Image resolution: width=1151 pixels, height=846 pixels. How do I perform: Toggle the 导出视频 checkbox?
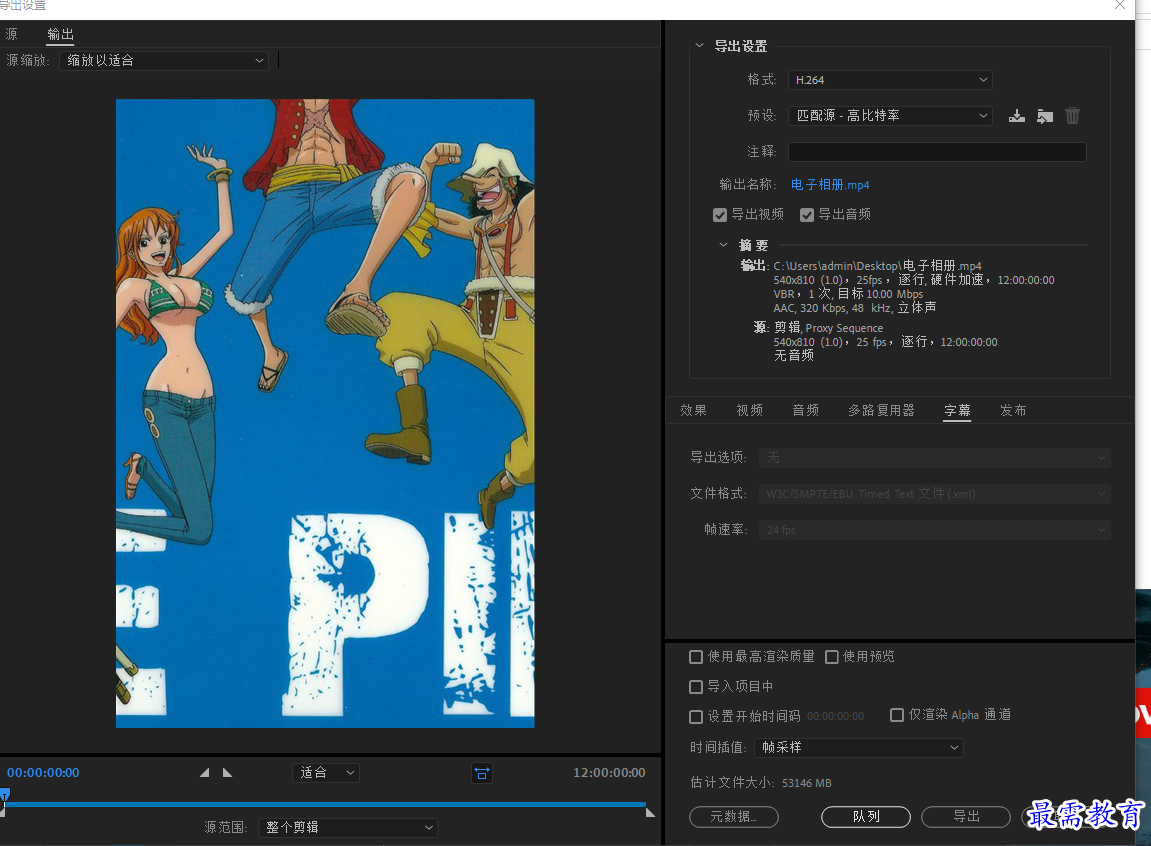coord(720,215)
